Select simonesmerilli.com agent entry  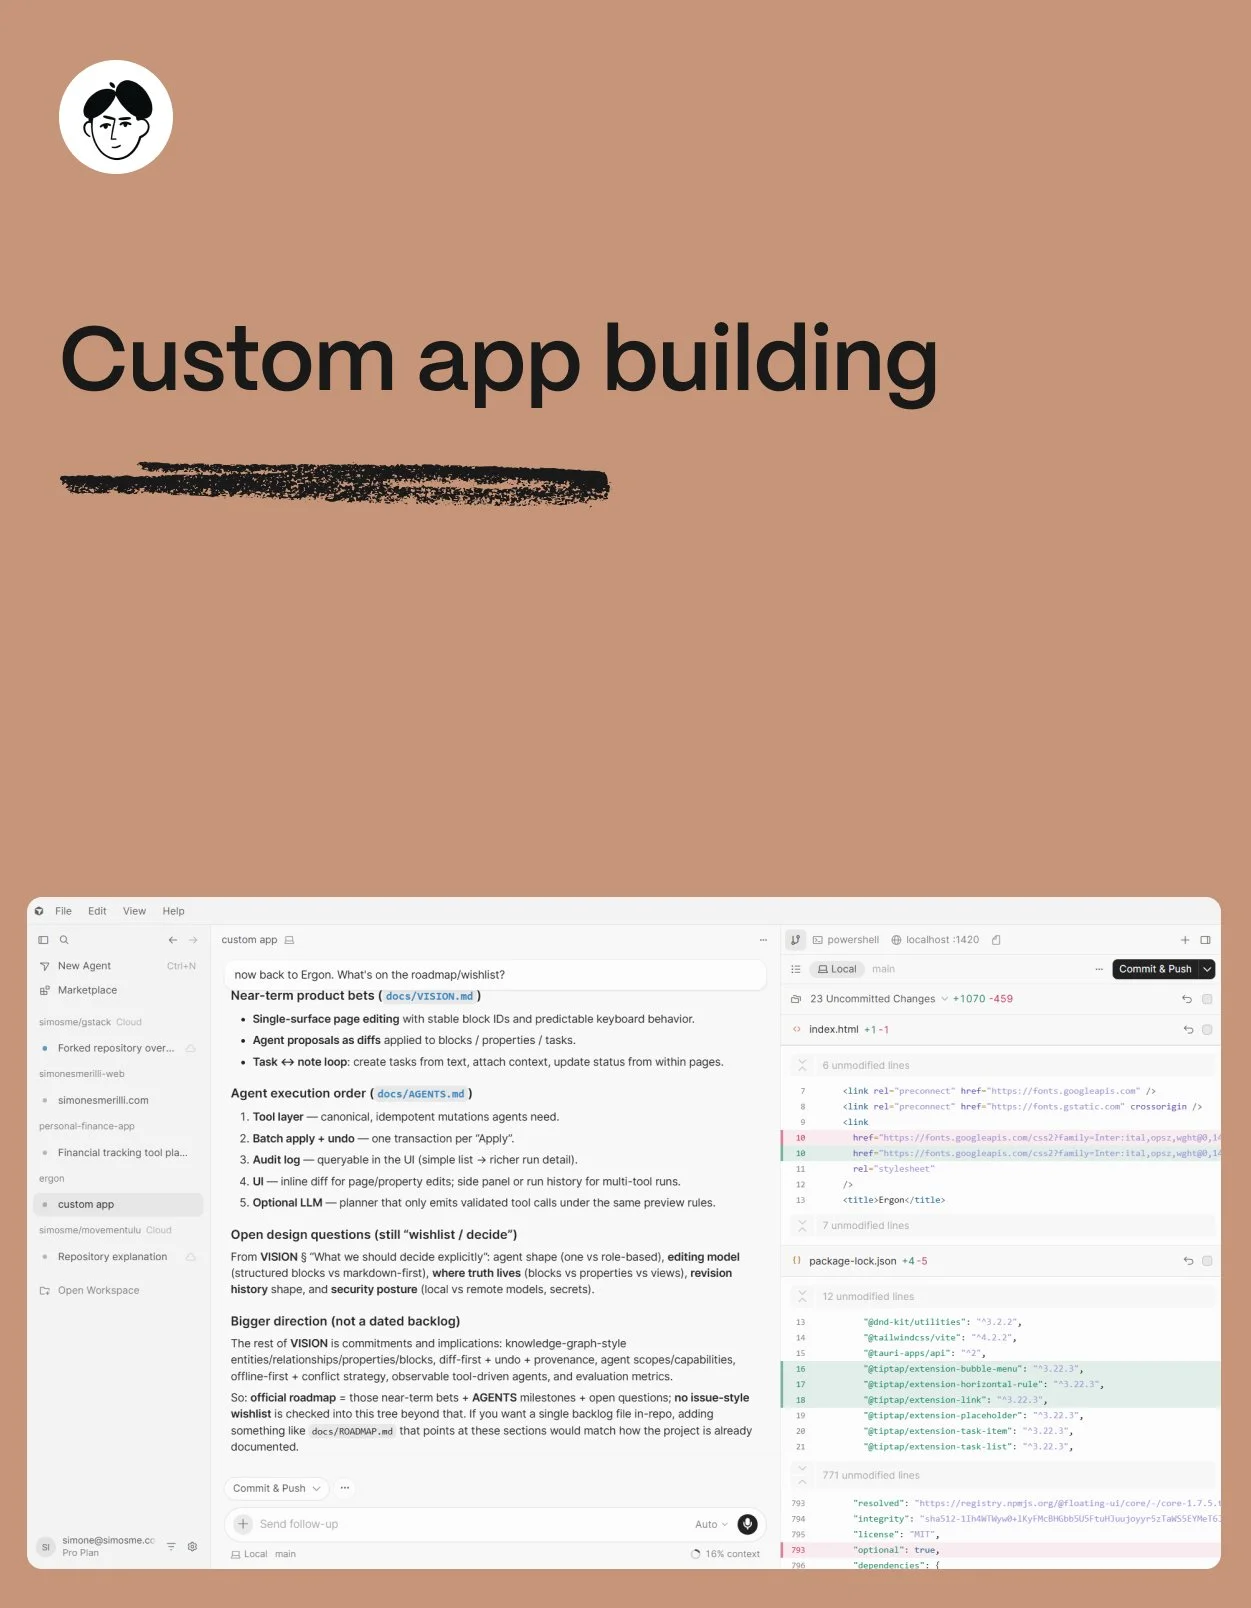click(x=117, y=1100)
